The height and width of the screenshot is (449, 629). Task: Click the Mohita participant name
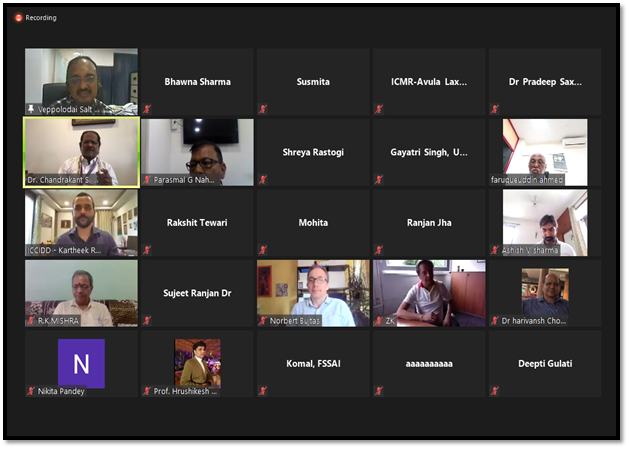[313, 223]
